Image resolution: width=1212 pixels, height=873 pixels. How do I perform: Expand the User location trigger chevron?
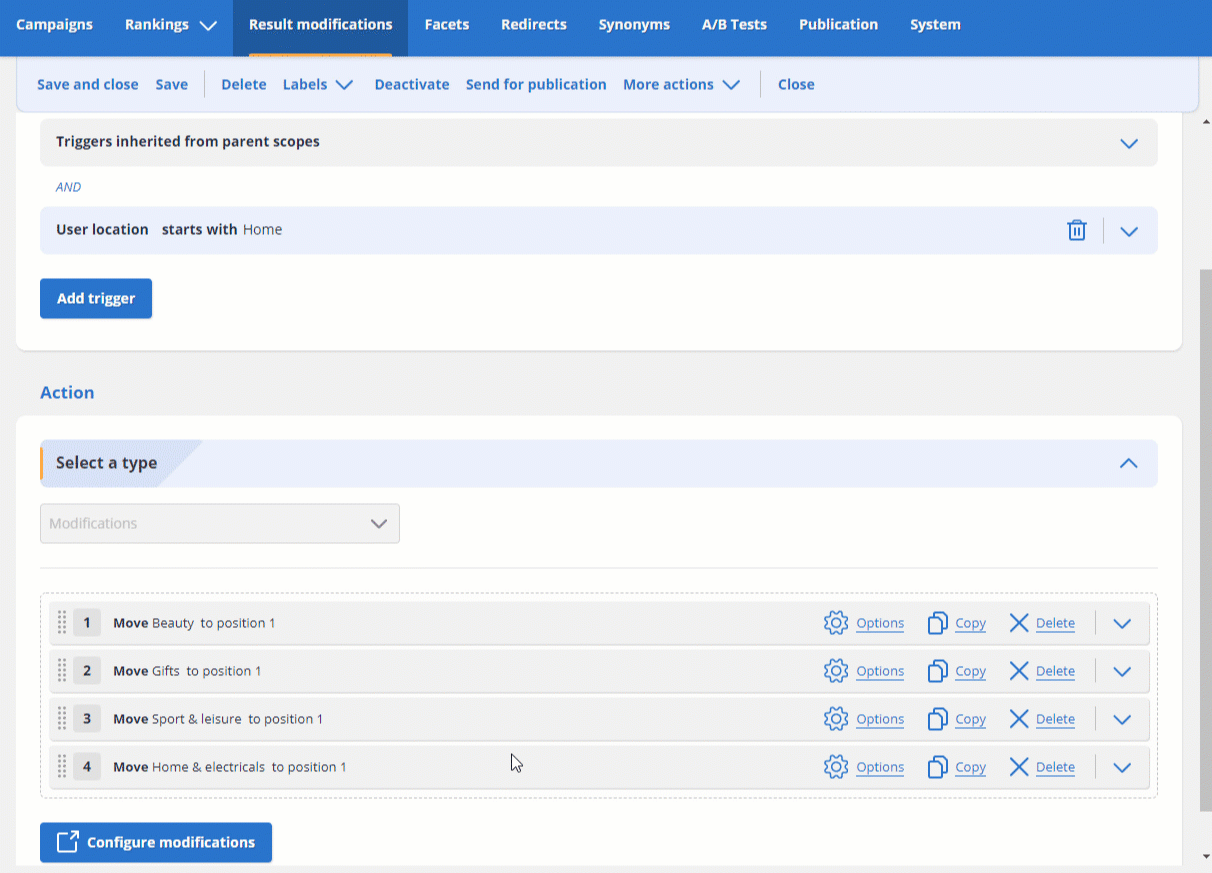pos(1129,231)
